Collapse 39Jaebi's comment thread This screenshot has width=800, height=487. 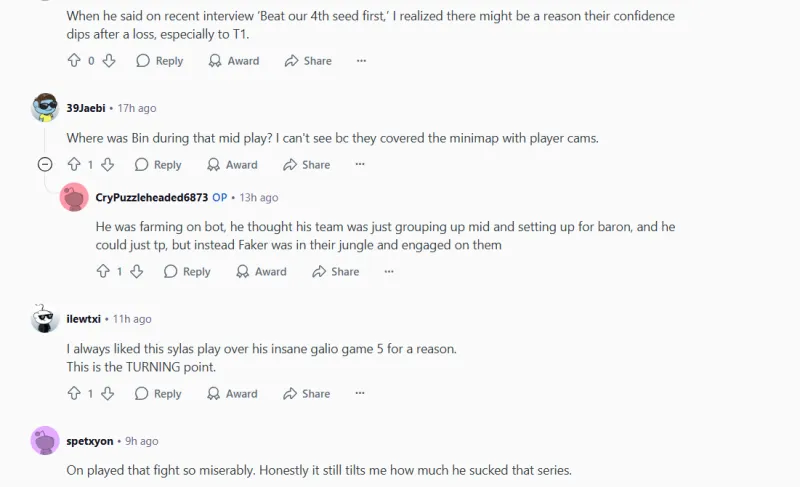(45, 165)
